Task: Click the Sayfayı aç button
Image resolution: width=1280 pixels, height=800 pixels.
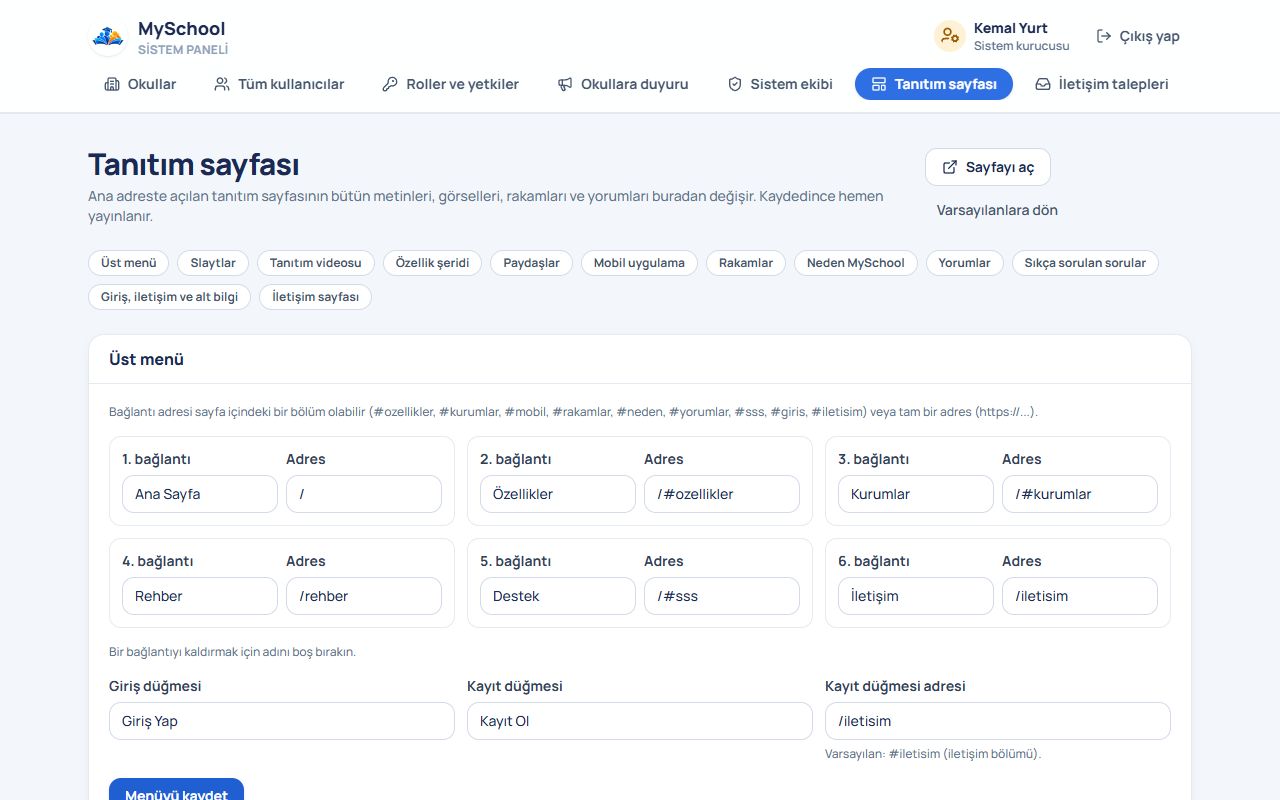Action: (x=988, y=167)
